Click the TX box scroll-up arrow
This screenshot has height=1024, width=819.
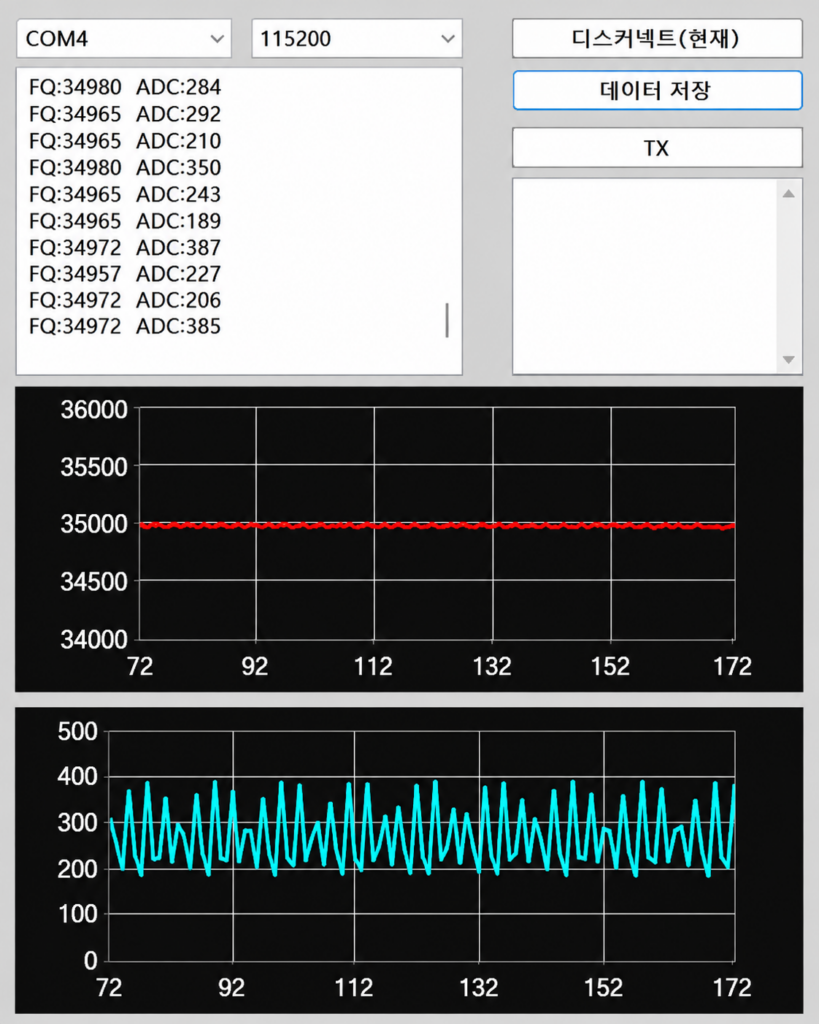789,193
